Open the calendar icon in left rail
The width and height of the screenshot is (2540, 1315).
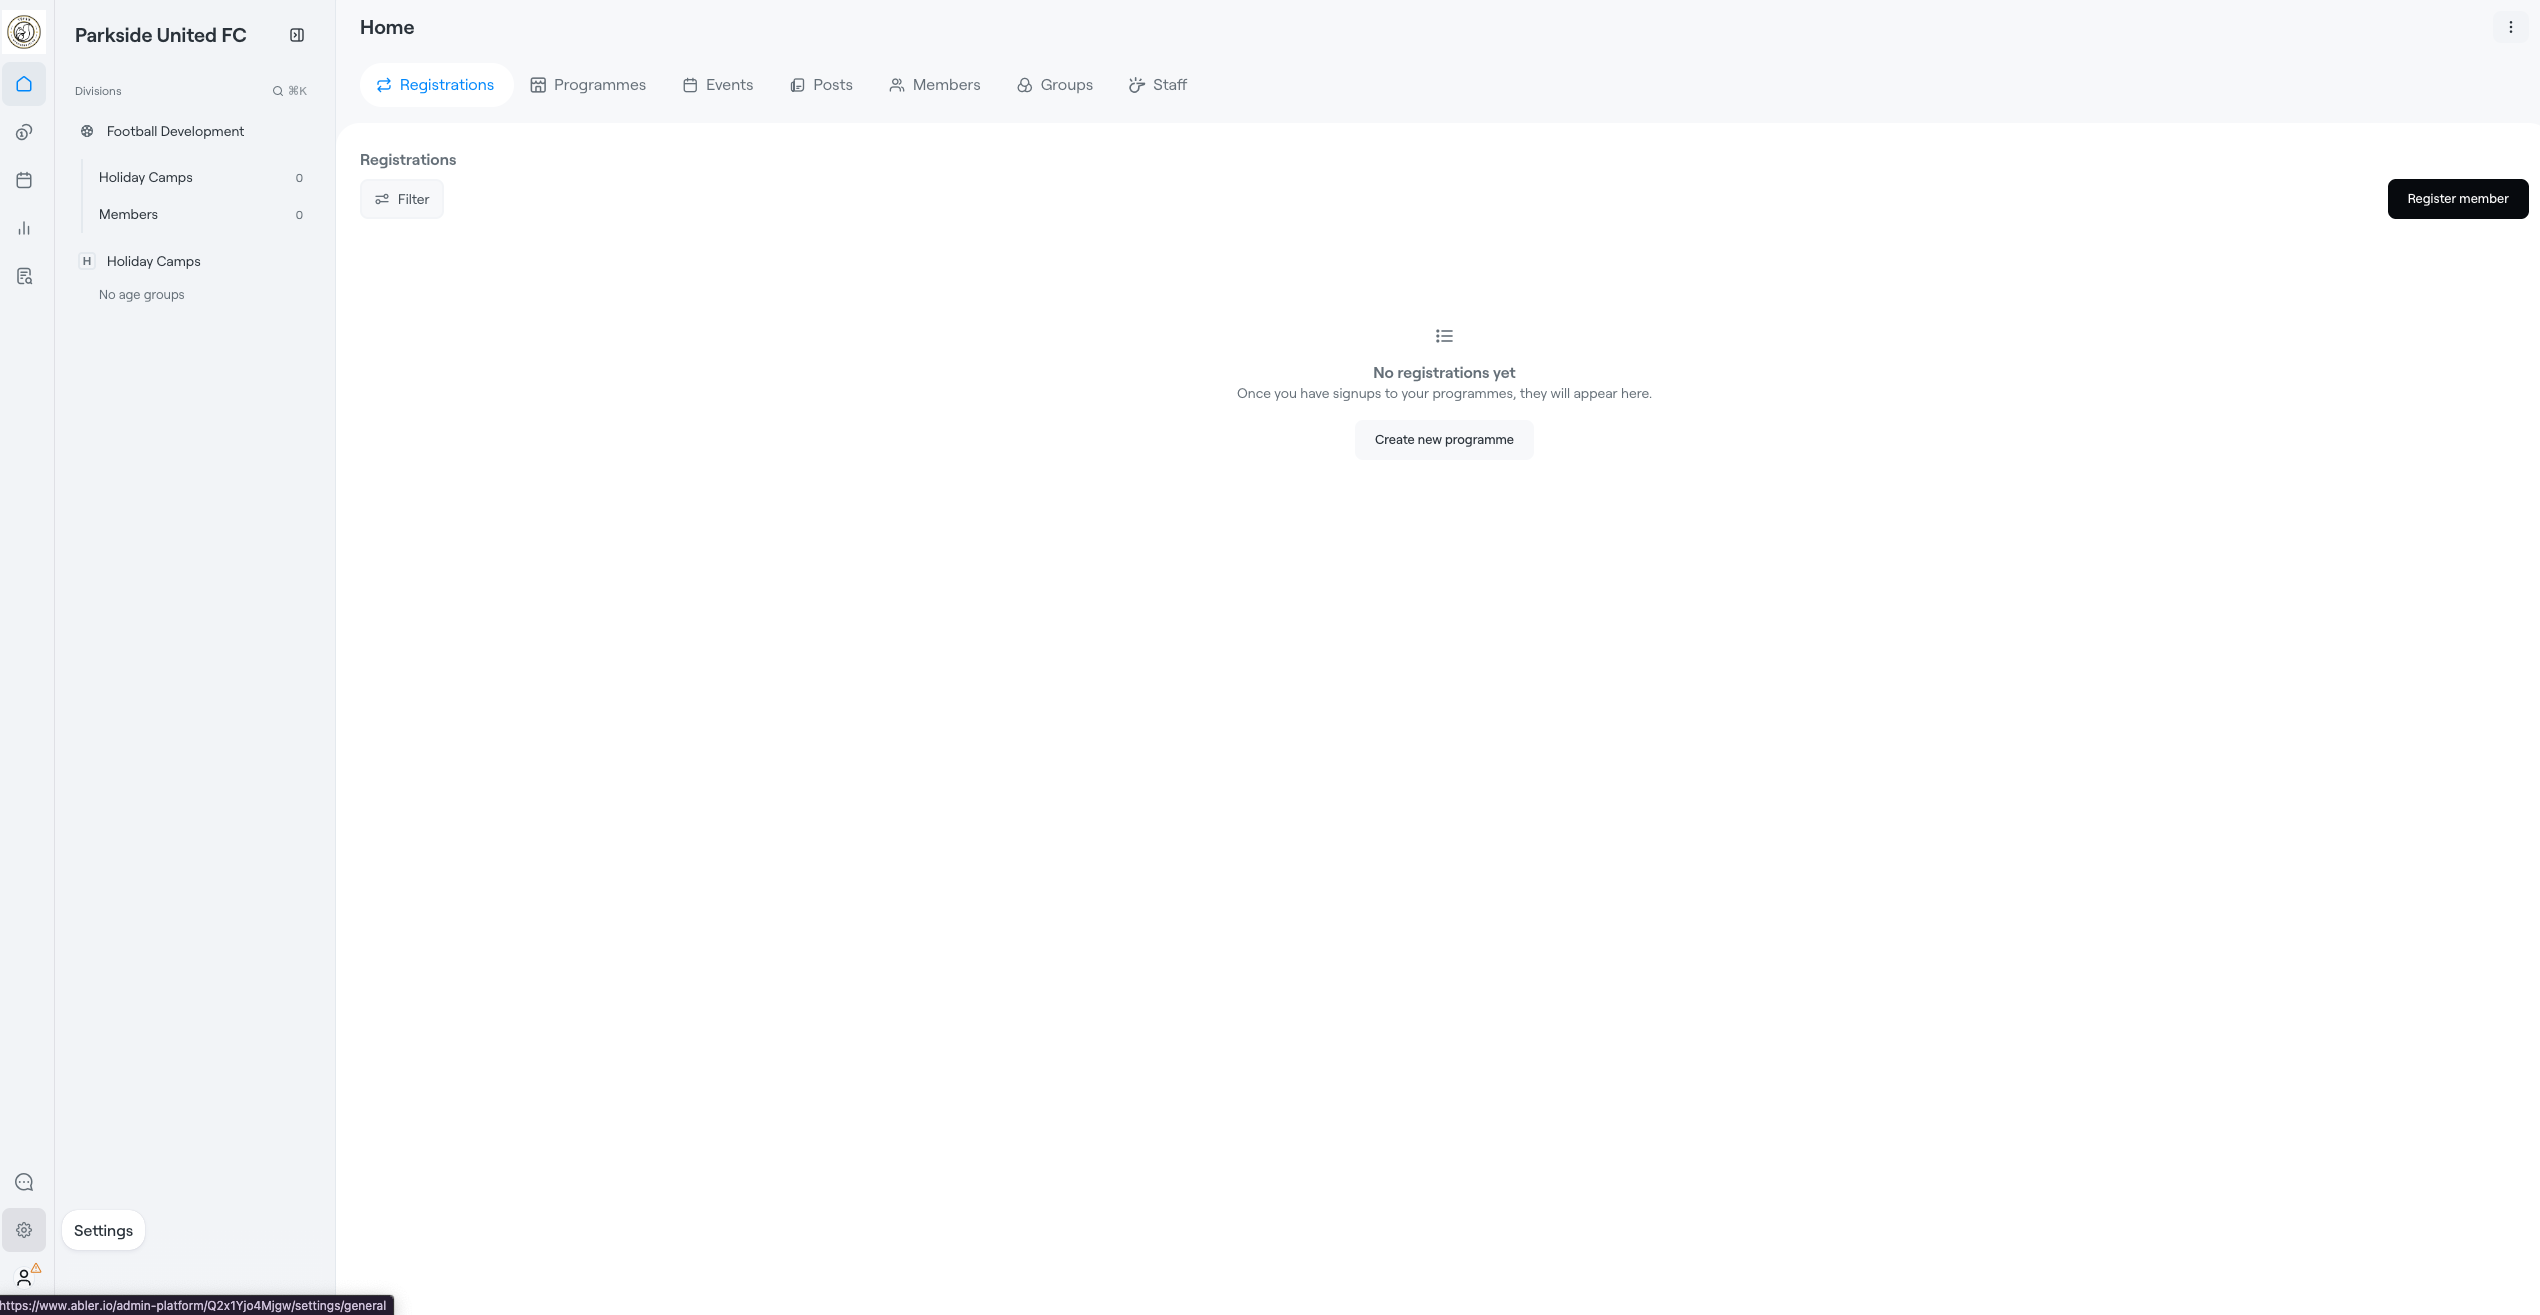24,180
